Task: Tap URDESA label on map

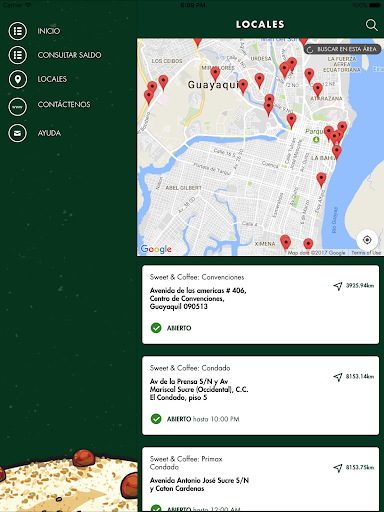Action: [x=261, y=59]
